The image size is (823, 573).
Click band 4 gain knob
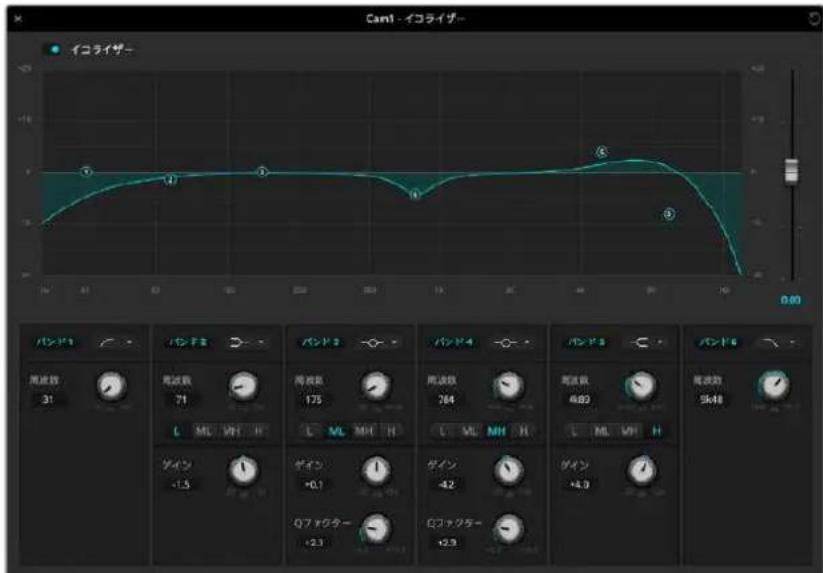pos(508,470)
